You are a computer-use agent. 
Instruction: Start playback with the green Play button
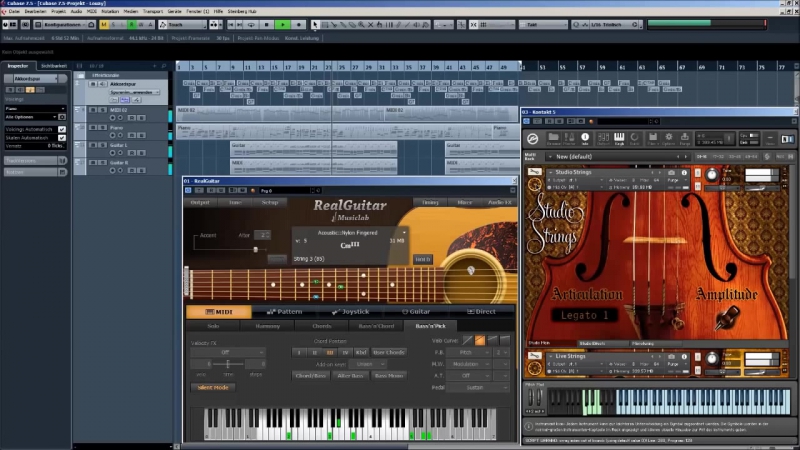pos(282,24)
